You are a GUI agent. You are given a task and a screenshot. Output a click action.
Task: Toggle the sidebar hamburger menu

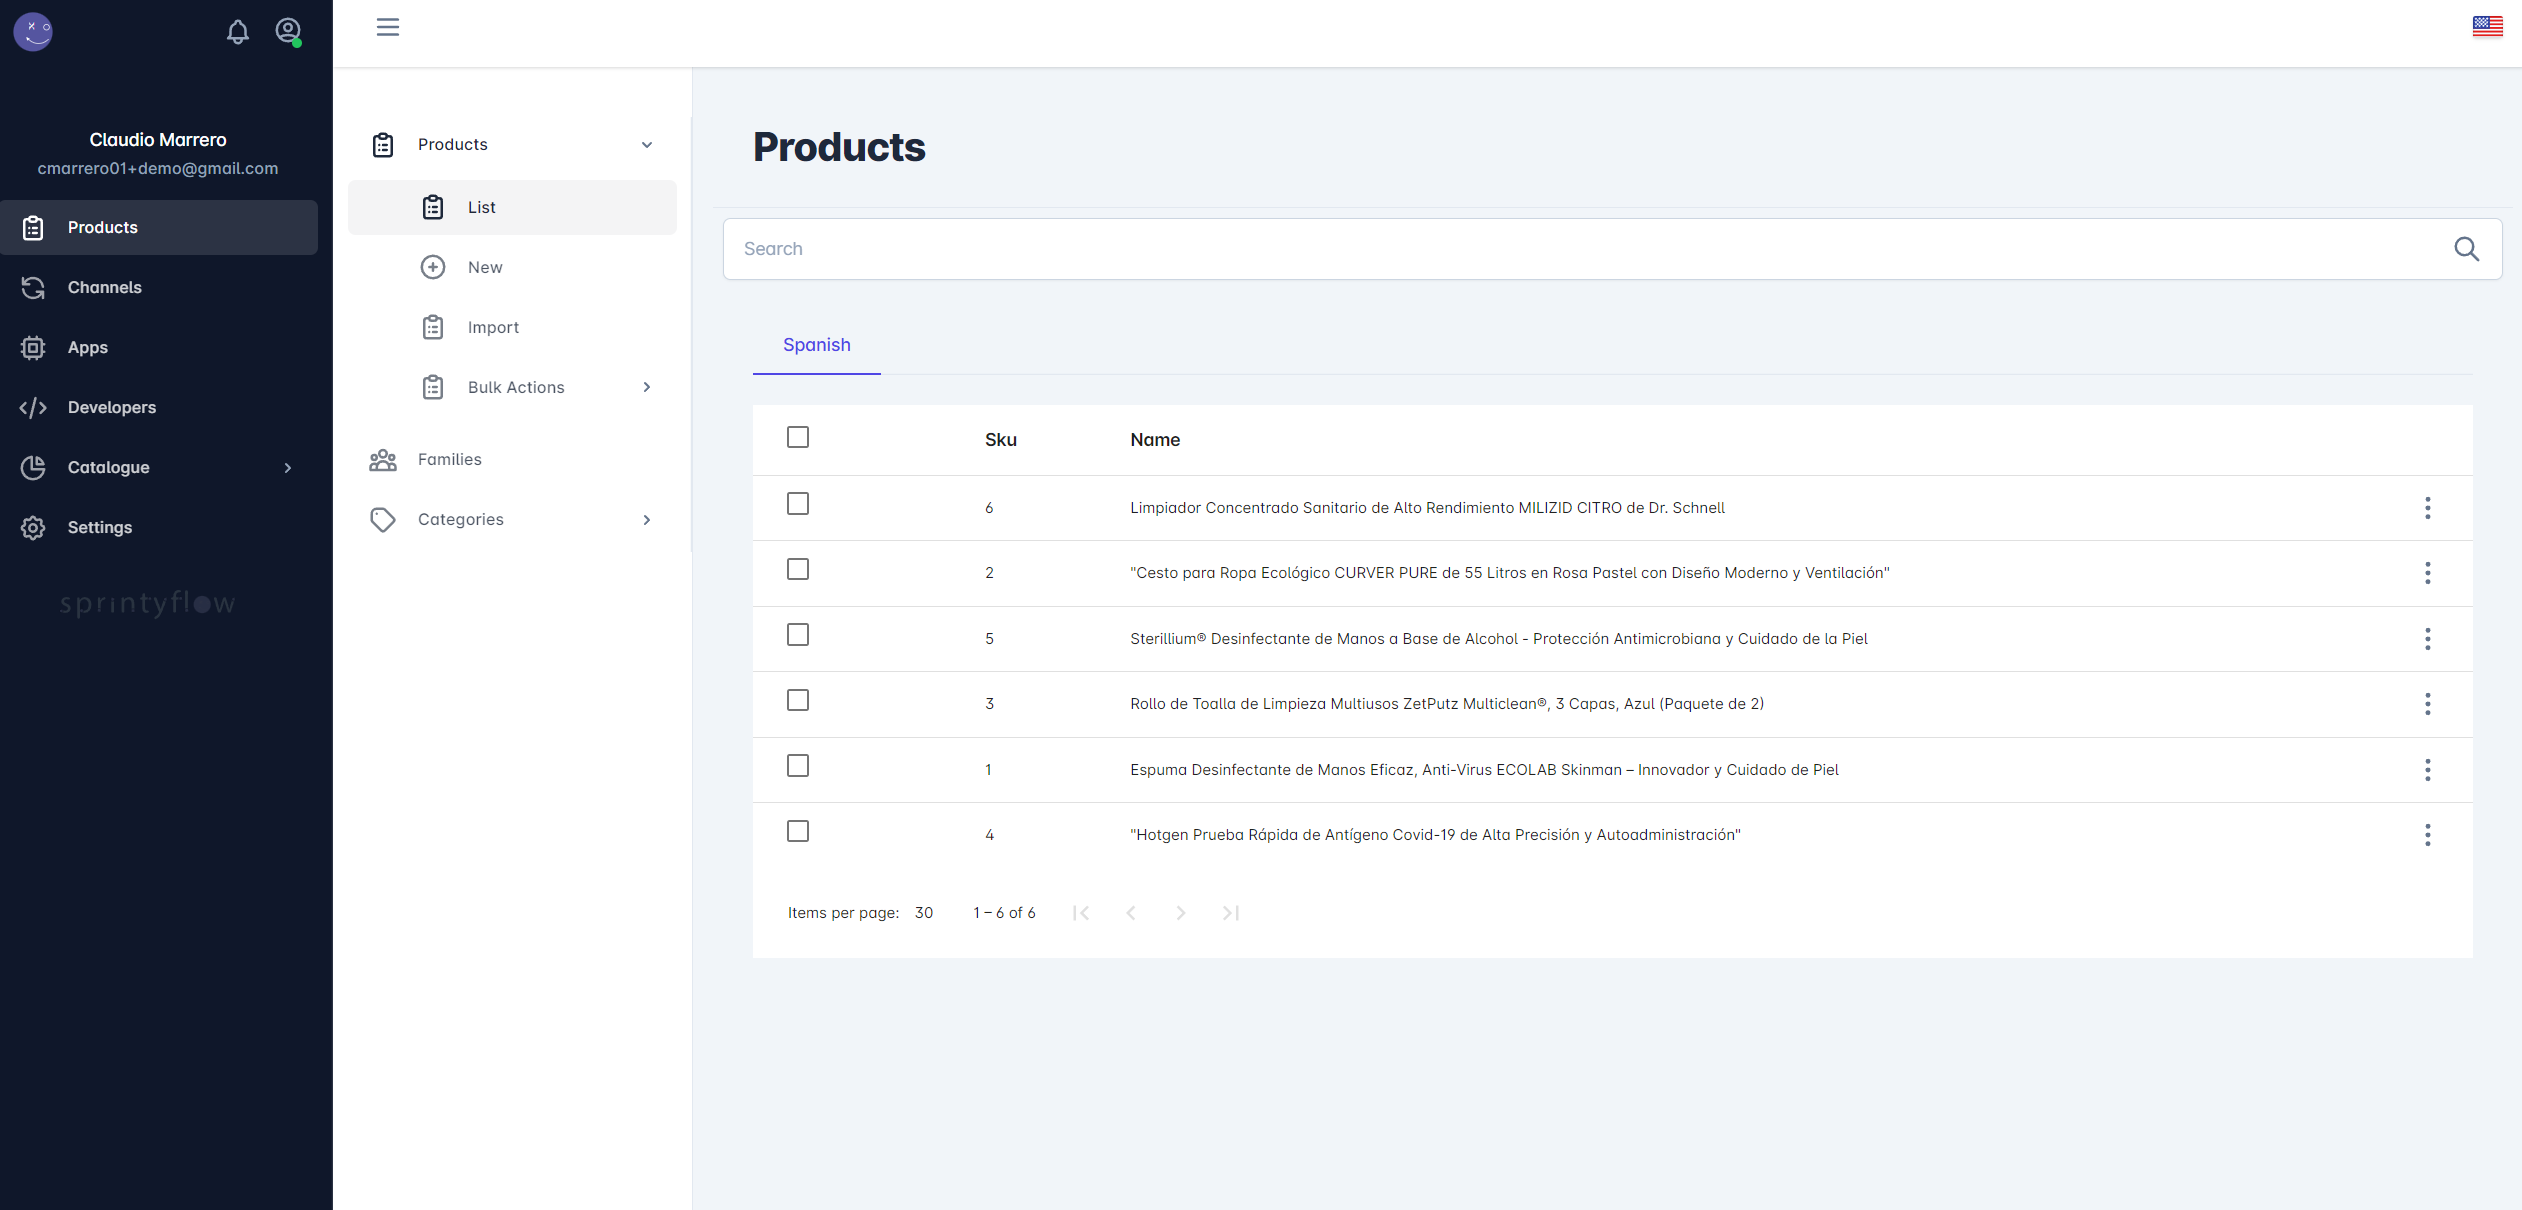[388, 27]
